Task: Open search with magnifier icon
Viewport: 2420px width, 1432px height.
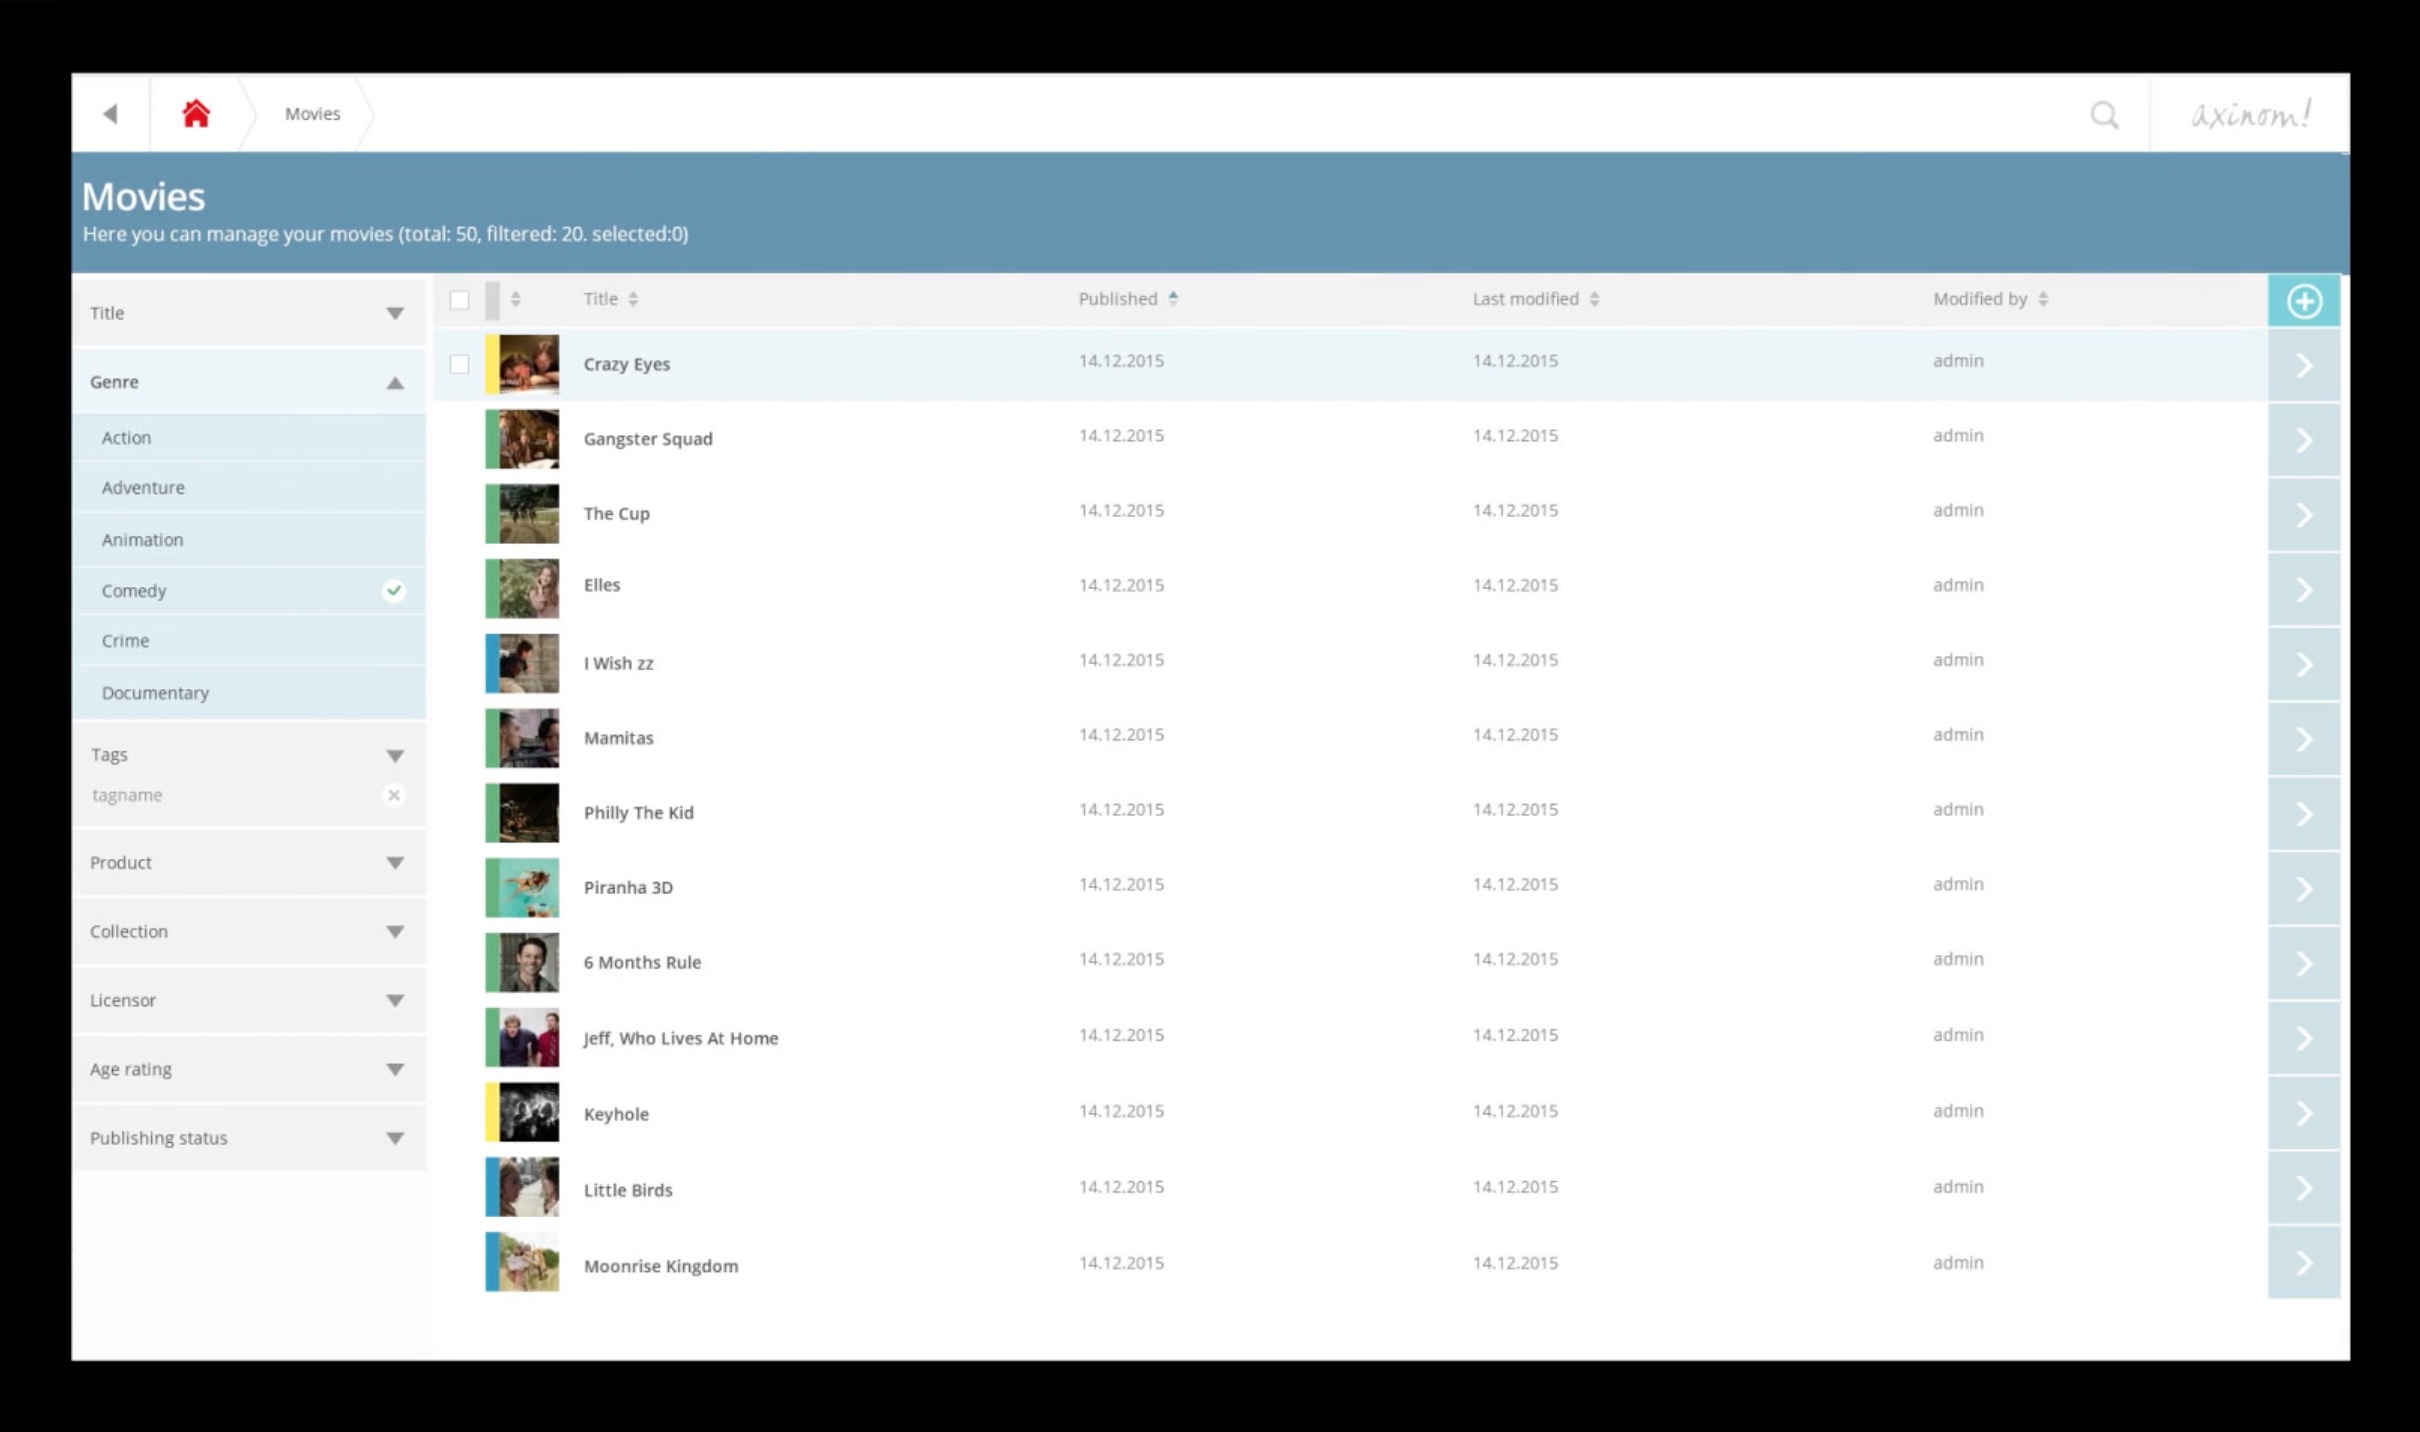Action: pos(2104,115)
